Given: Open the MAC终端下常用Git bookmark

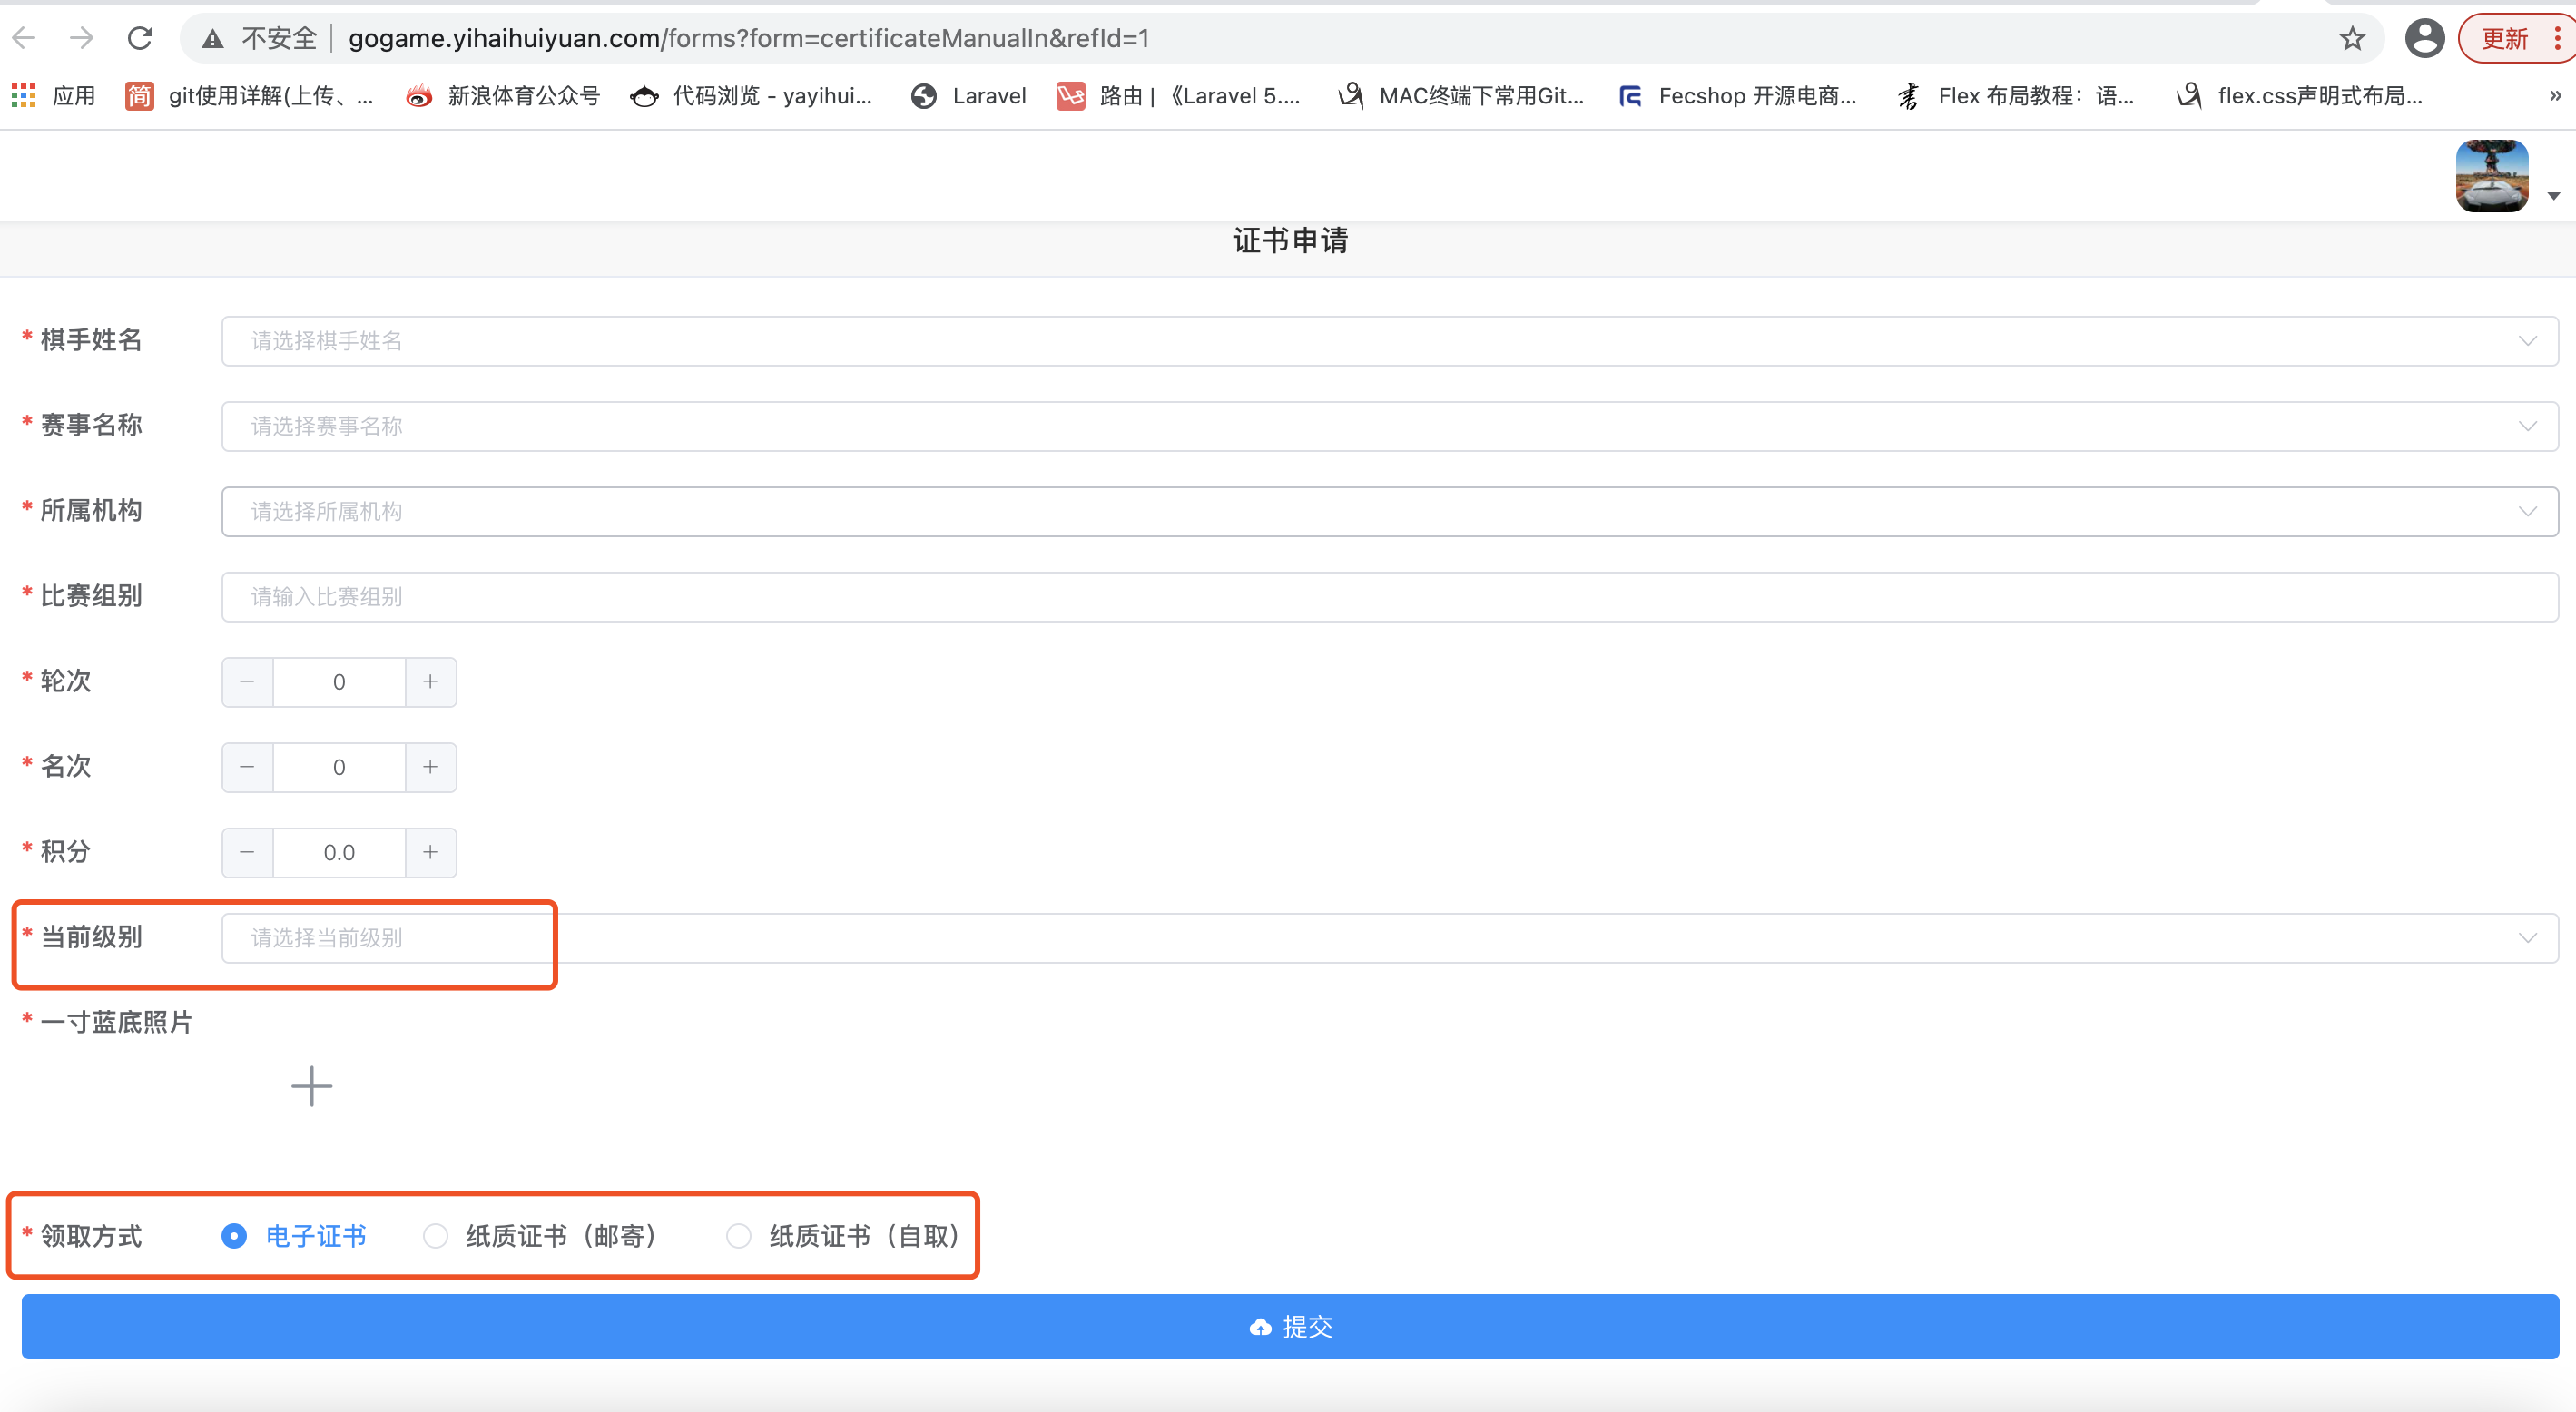Looking at the screenshot, I should point(1461,96).
